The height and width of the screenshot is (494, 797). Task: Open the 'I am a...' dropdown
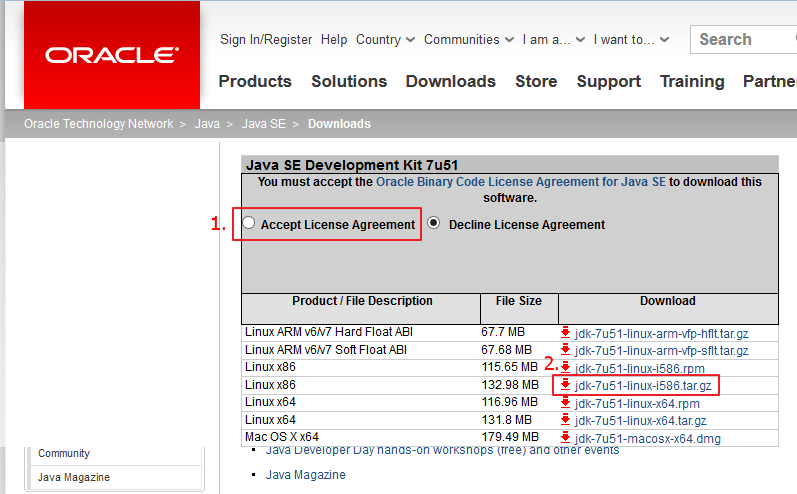click(554, 40)
